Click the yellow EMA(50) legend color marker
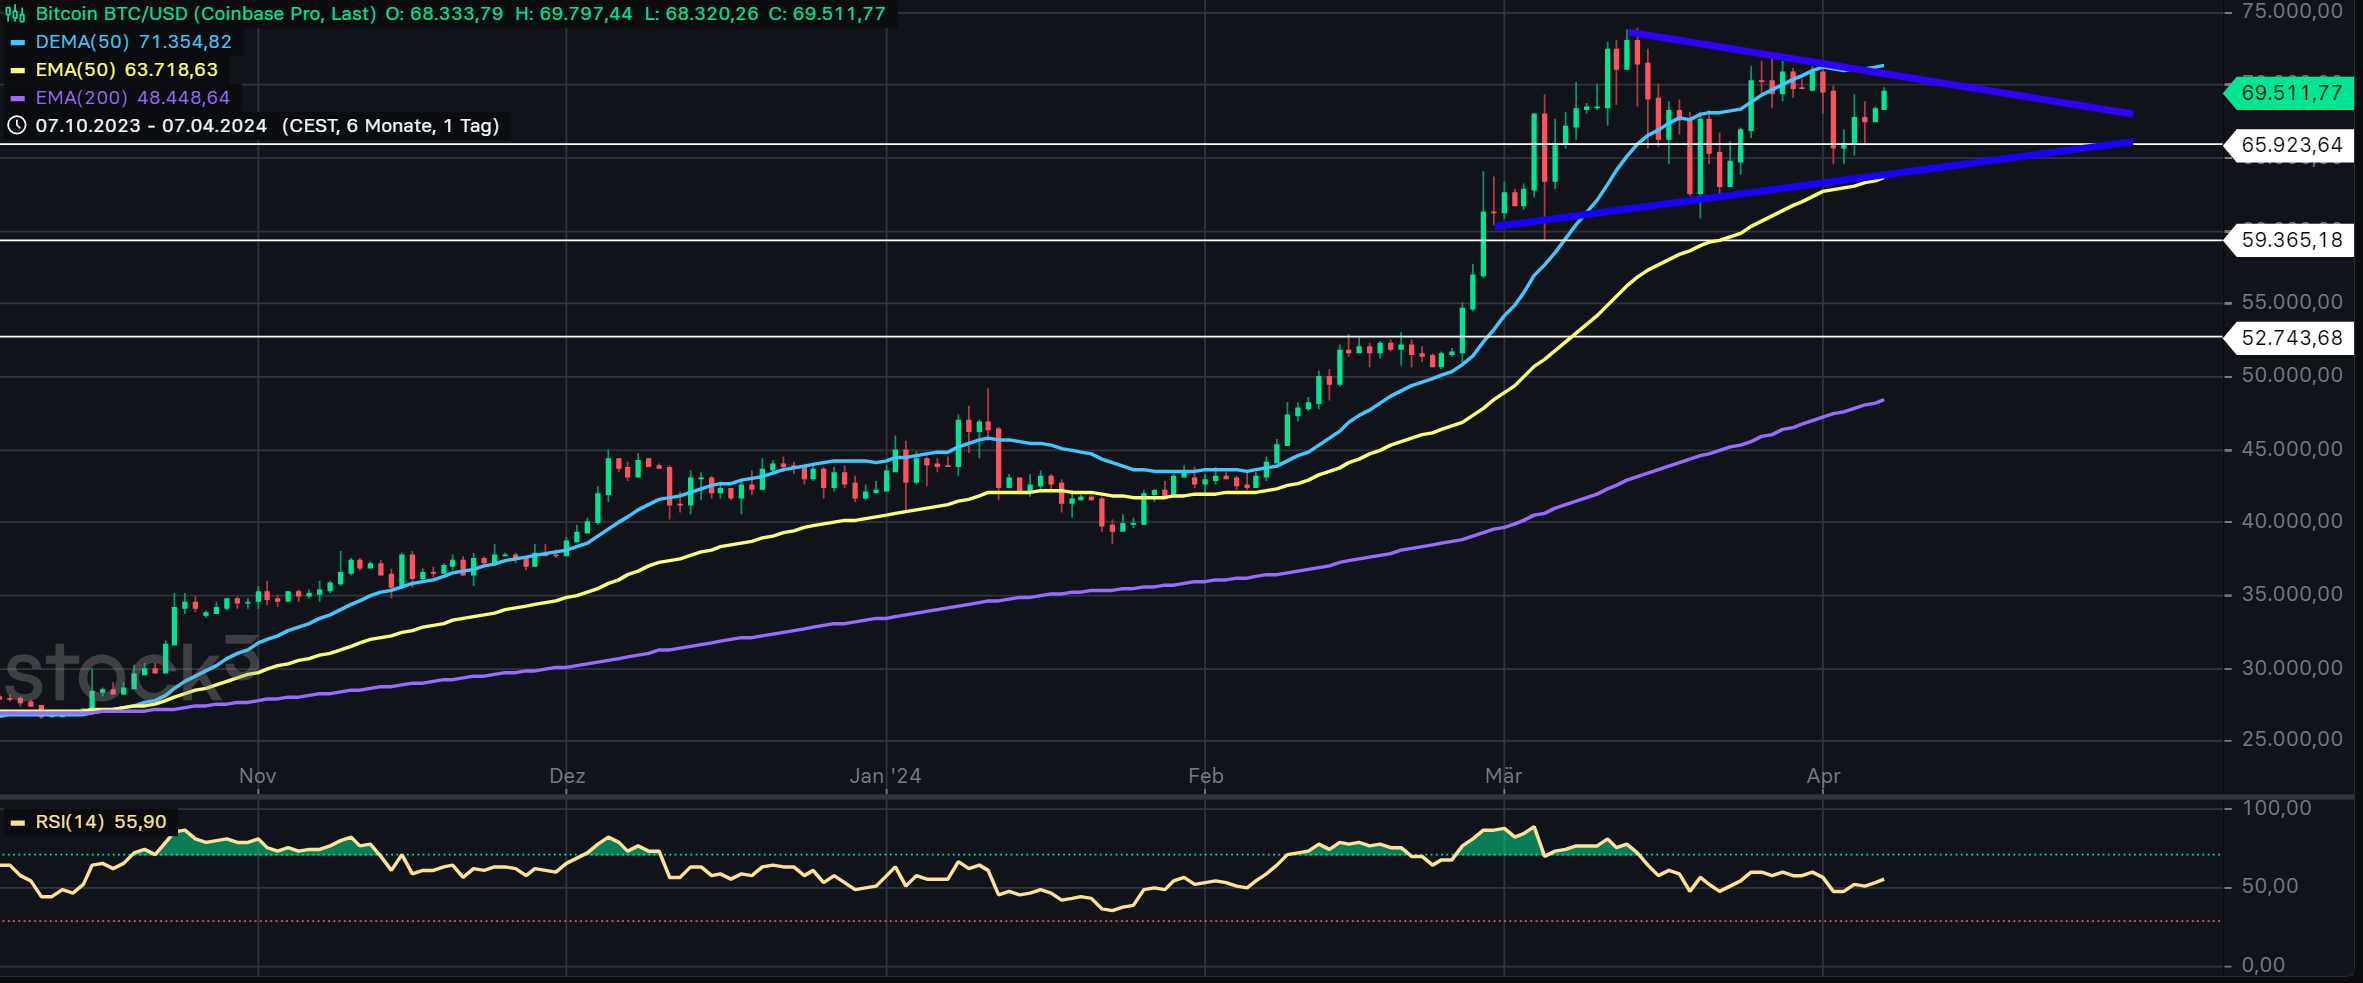This screenshot has width=2363, height=983. pyautogui.click(x=17, y=70)
